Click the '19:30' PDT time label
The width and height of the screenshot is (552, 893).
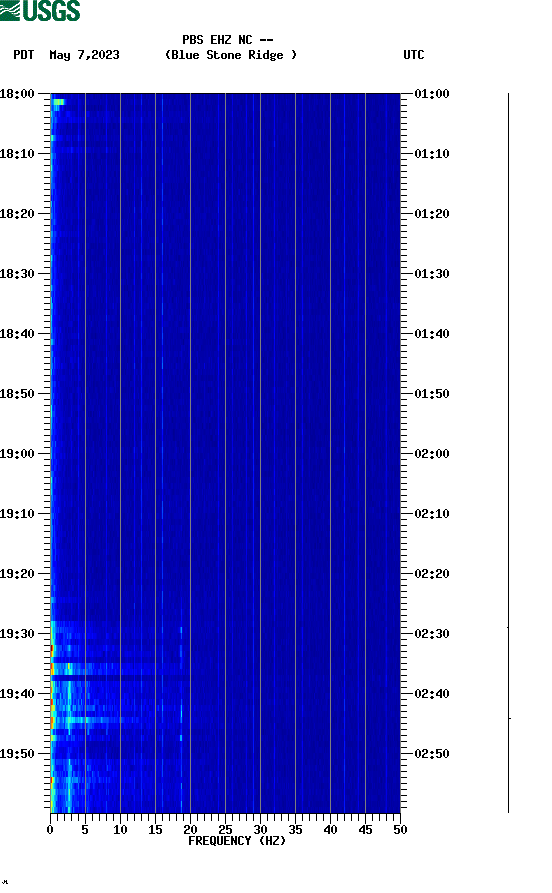(x=17, y=634)
